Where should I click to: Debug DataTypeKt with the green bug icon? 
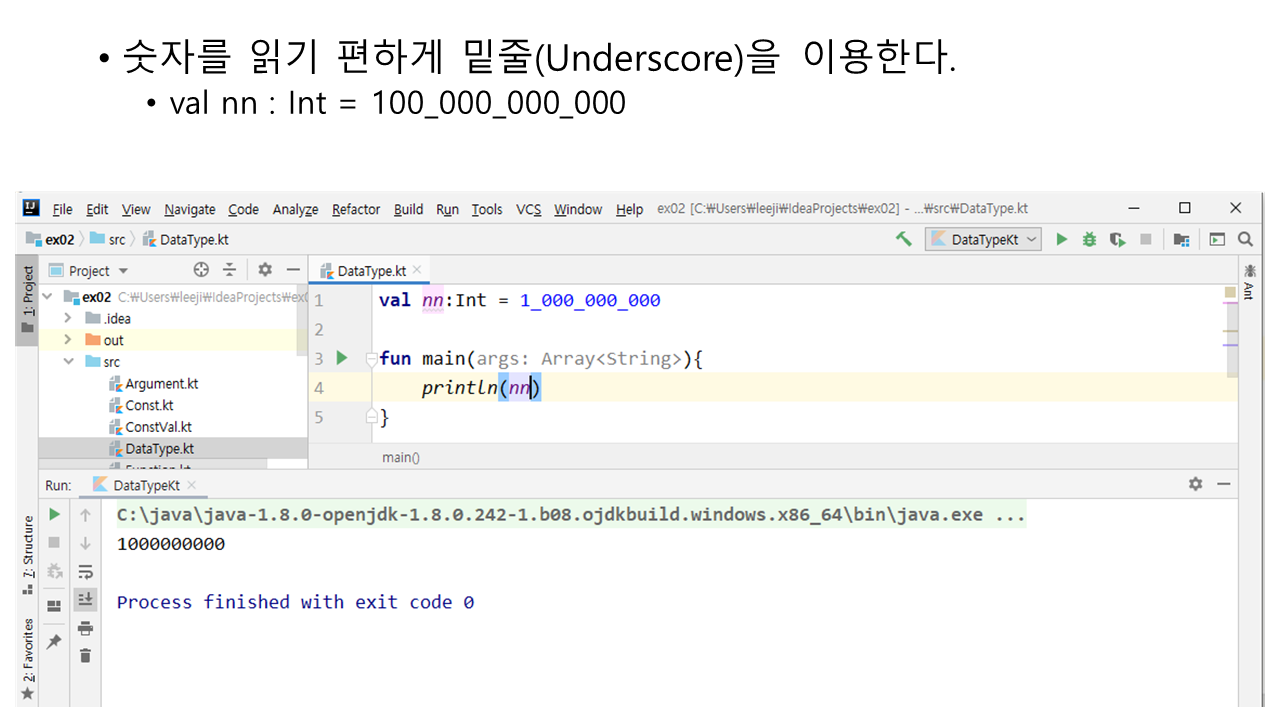point(1089,239)
